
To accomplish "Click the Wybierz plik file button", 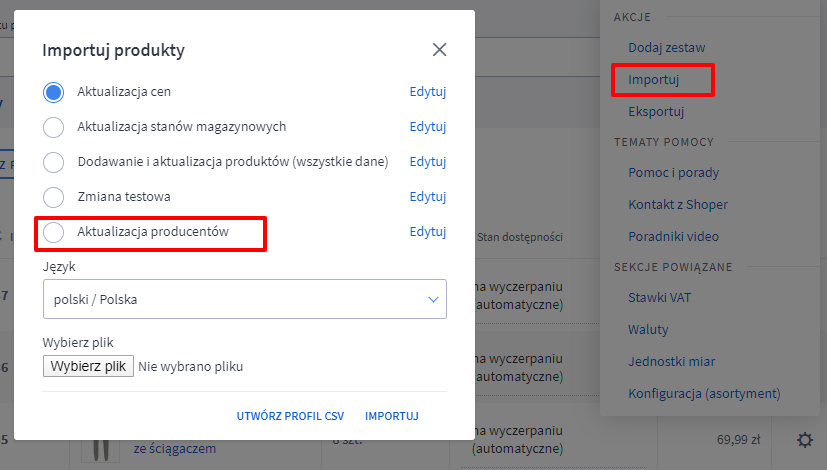I will [x=88, y=366].
